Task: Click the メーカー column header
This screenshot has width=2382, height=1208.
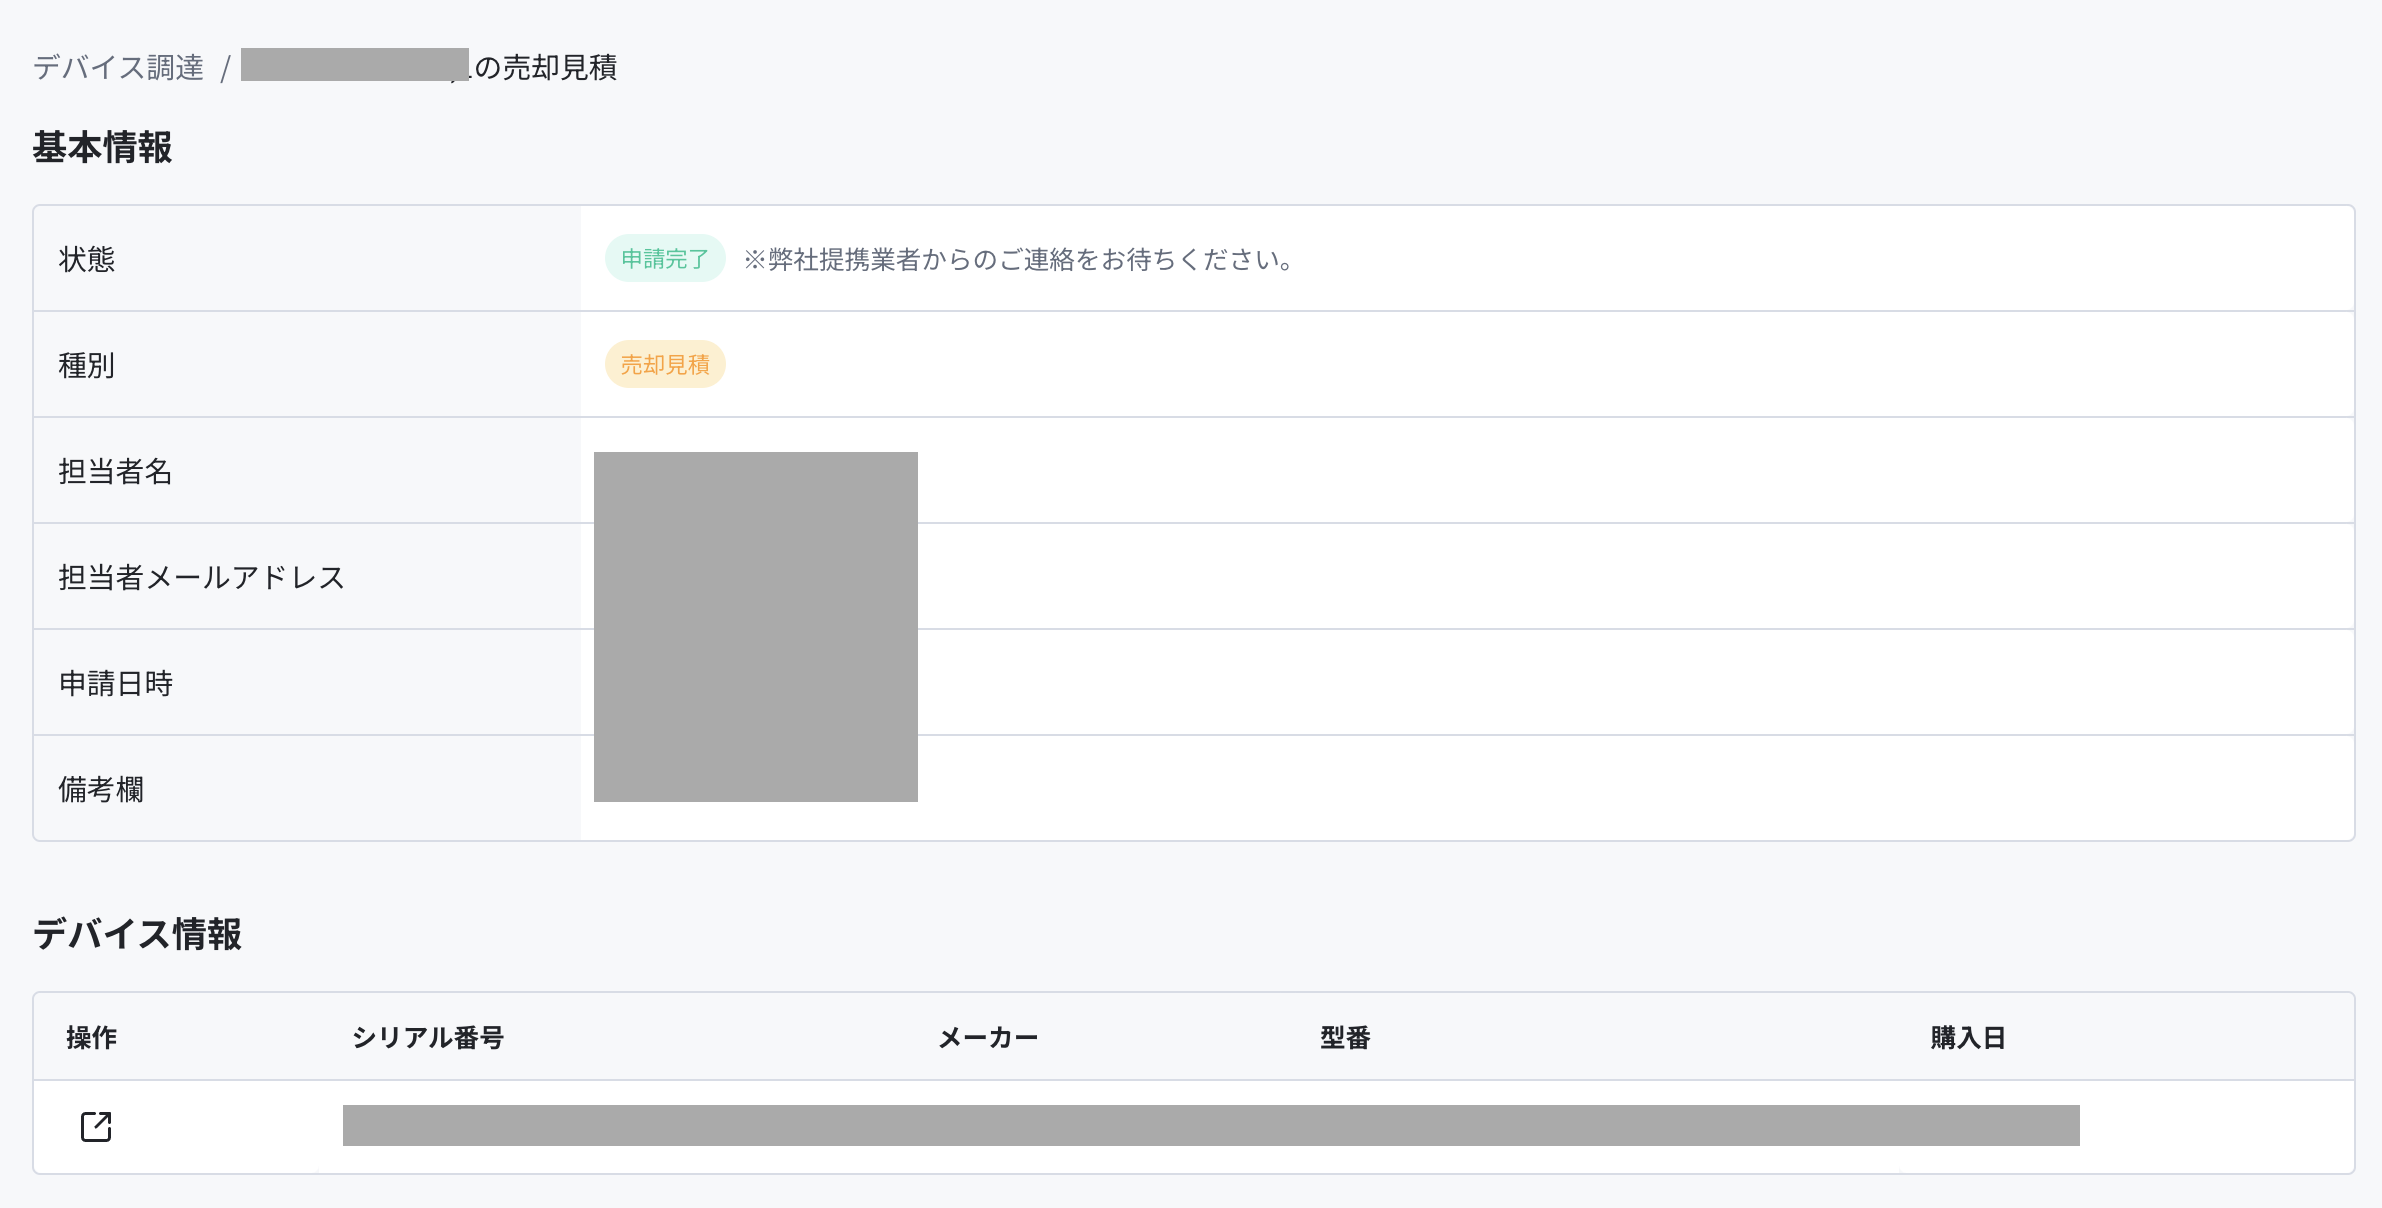Action: coord(989,1037)
